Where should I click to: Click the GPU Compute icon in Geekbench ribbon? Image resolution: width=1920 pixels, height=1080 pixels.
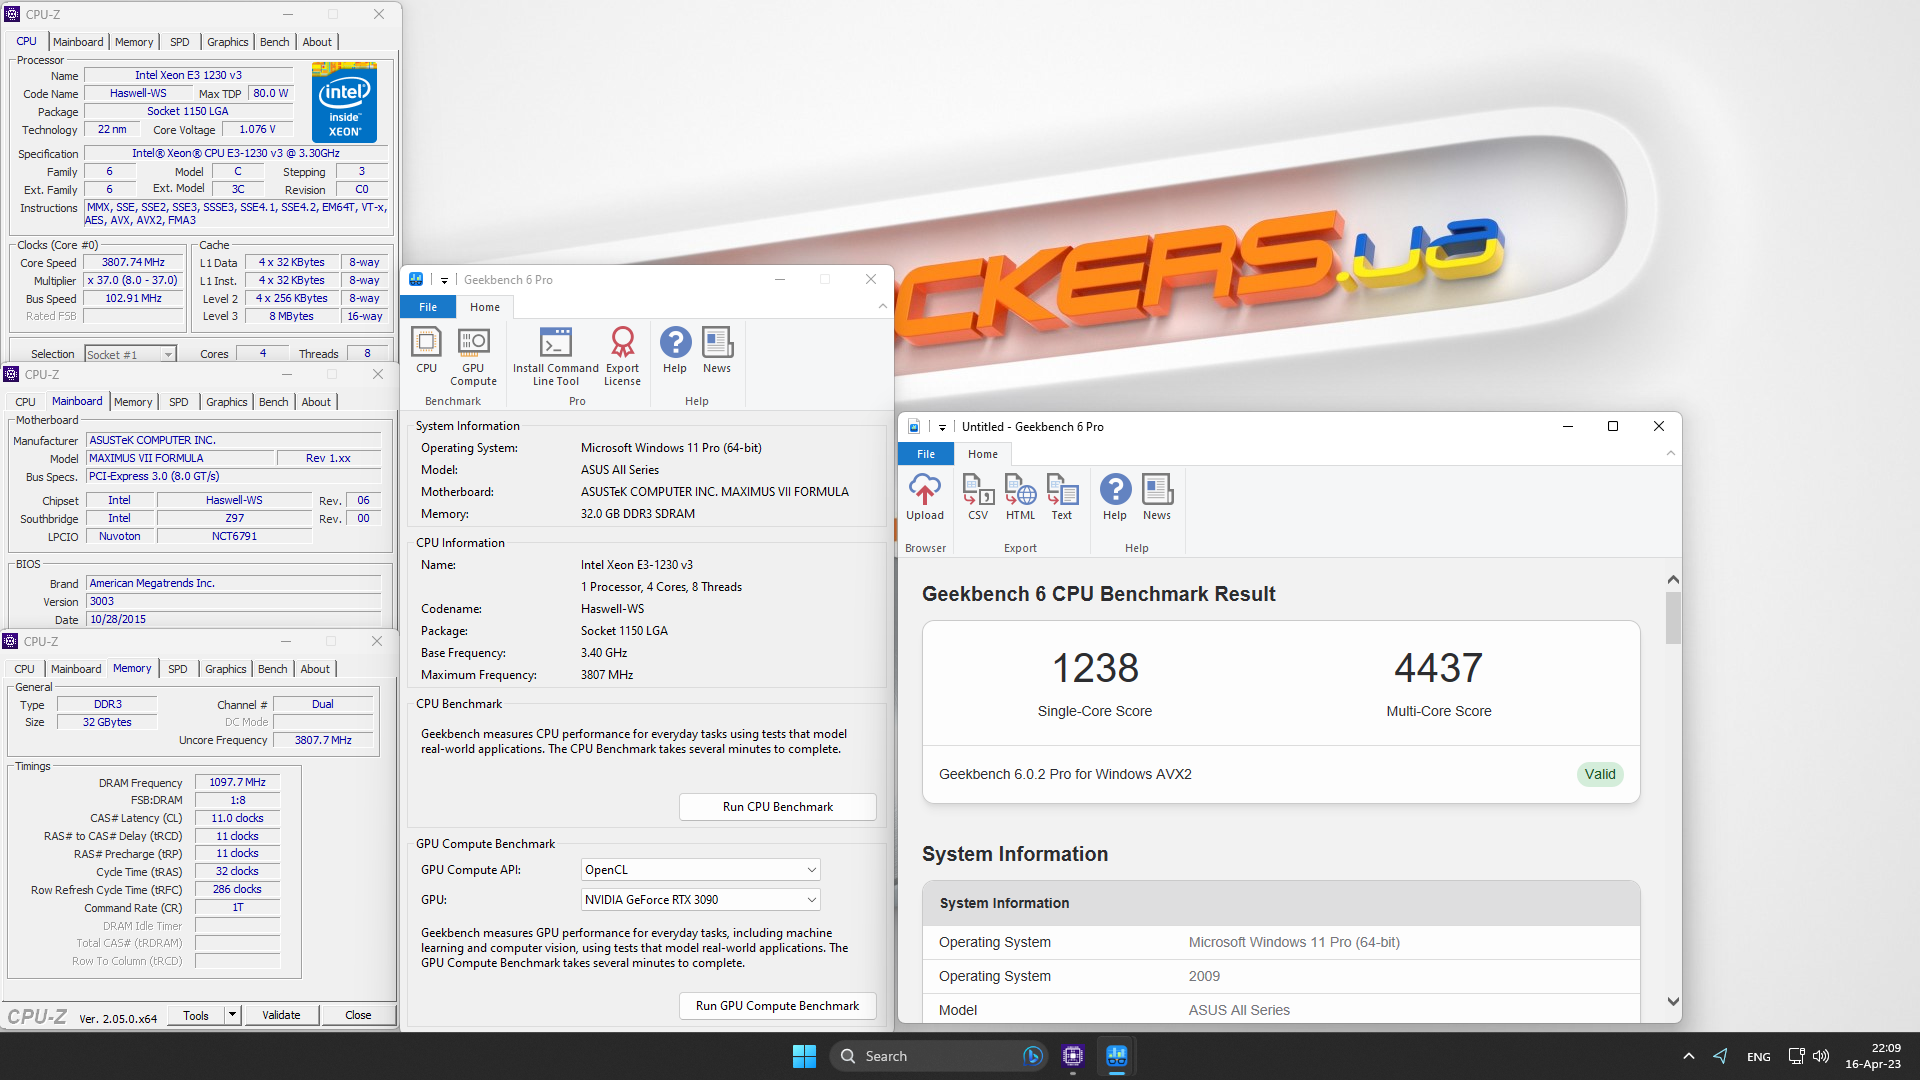click(x=473, y=356)
